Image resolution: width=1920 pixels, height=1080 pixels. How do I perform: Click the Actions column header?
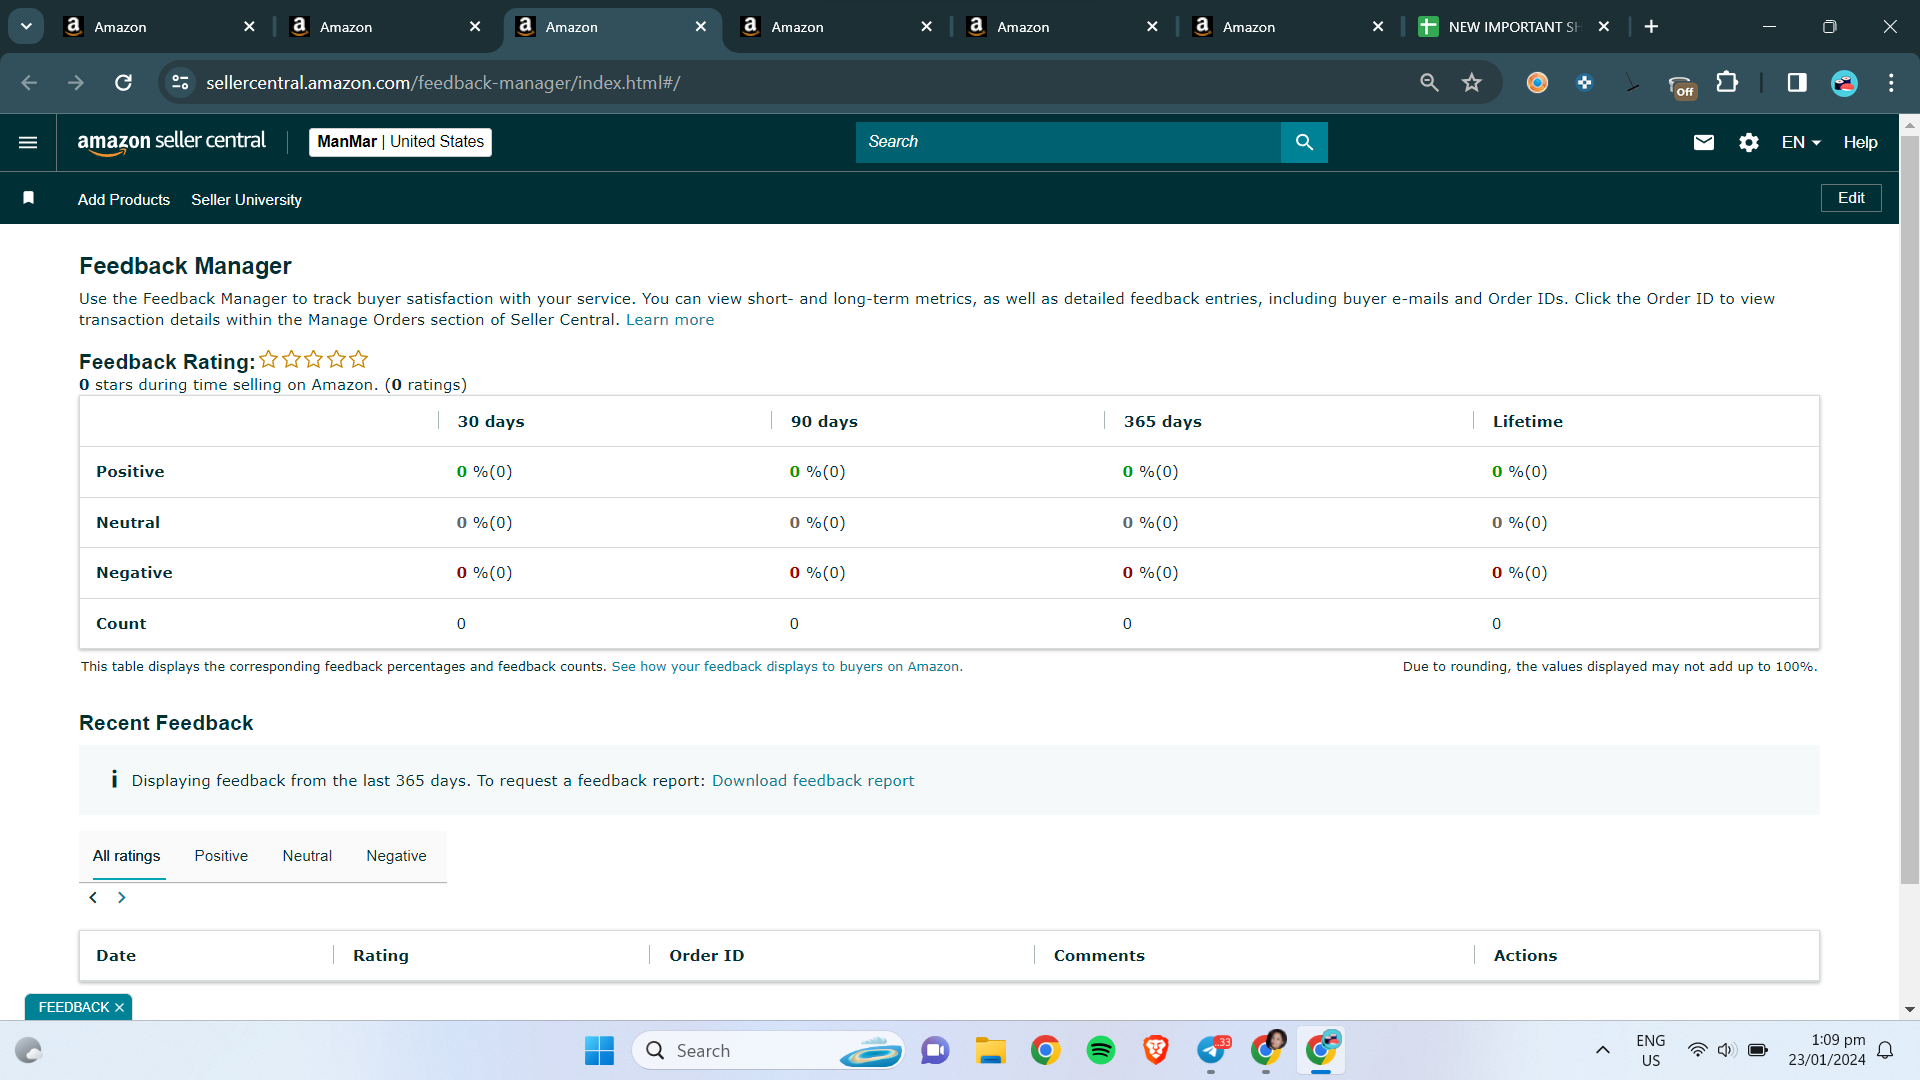point(1525,956)
